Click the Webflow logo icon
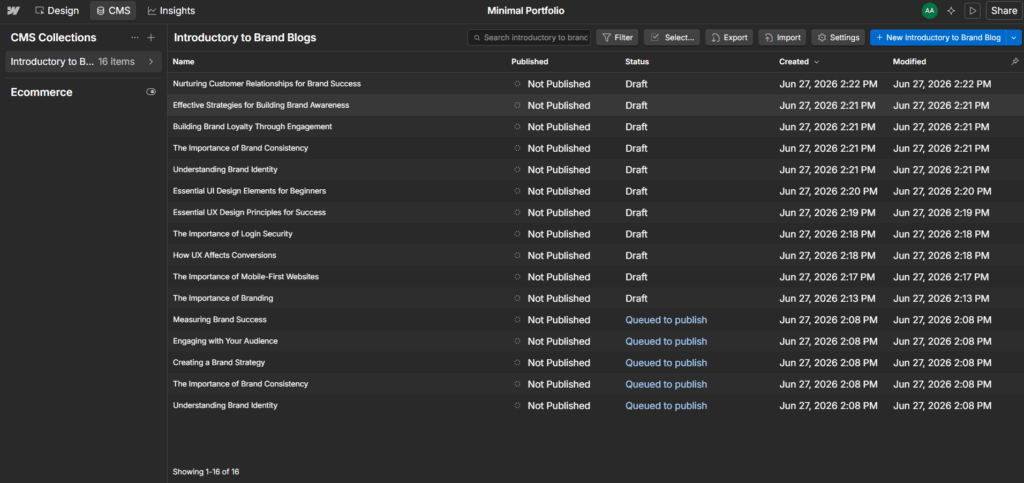 pos(13,10)
